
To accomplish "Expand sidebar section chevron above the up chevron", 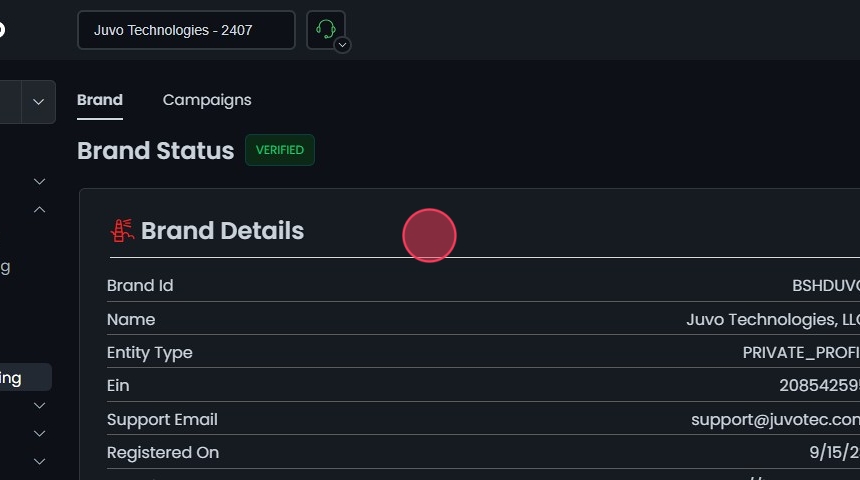I will coord(40,181).
